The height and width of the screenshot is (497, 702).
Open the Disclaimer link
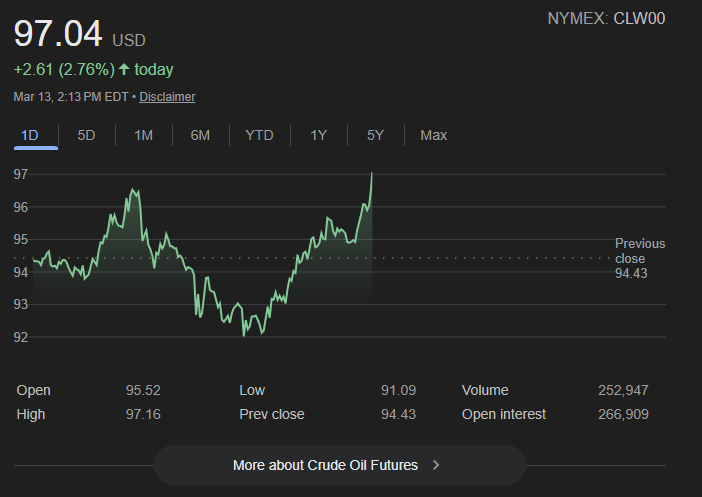pyautogui.click(x=167, y=97)
